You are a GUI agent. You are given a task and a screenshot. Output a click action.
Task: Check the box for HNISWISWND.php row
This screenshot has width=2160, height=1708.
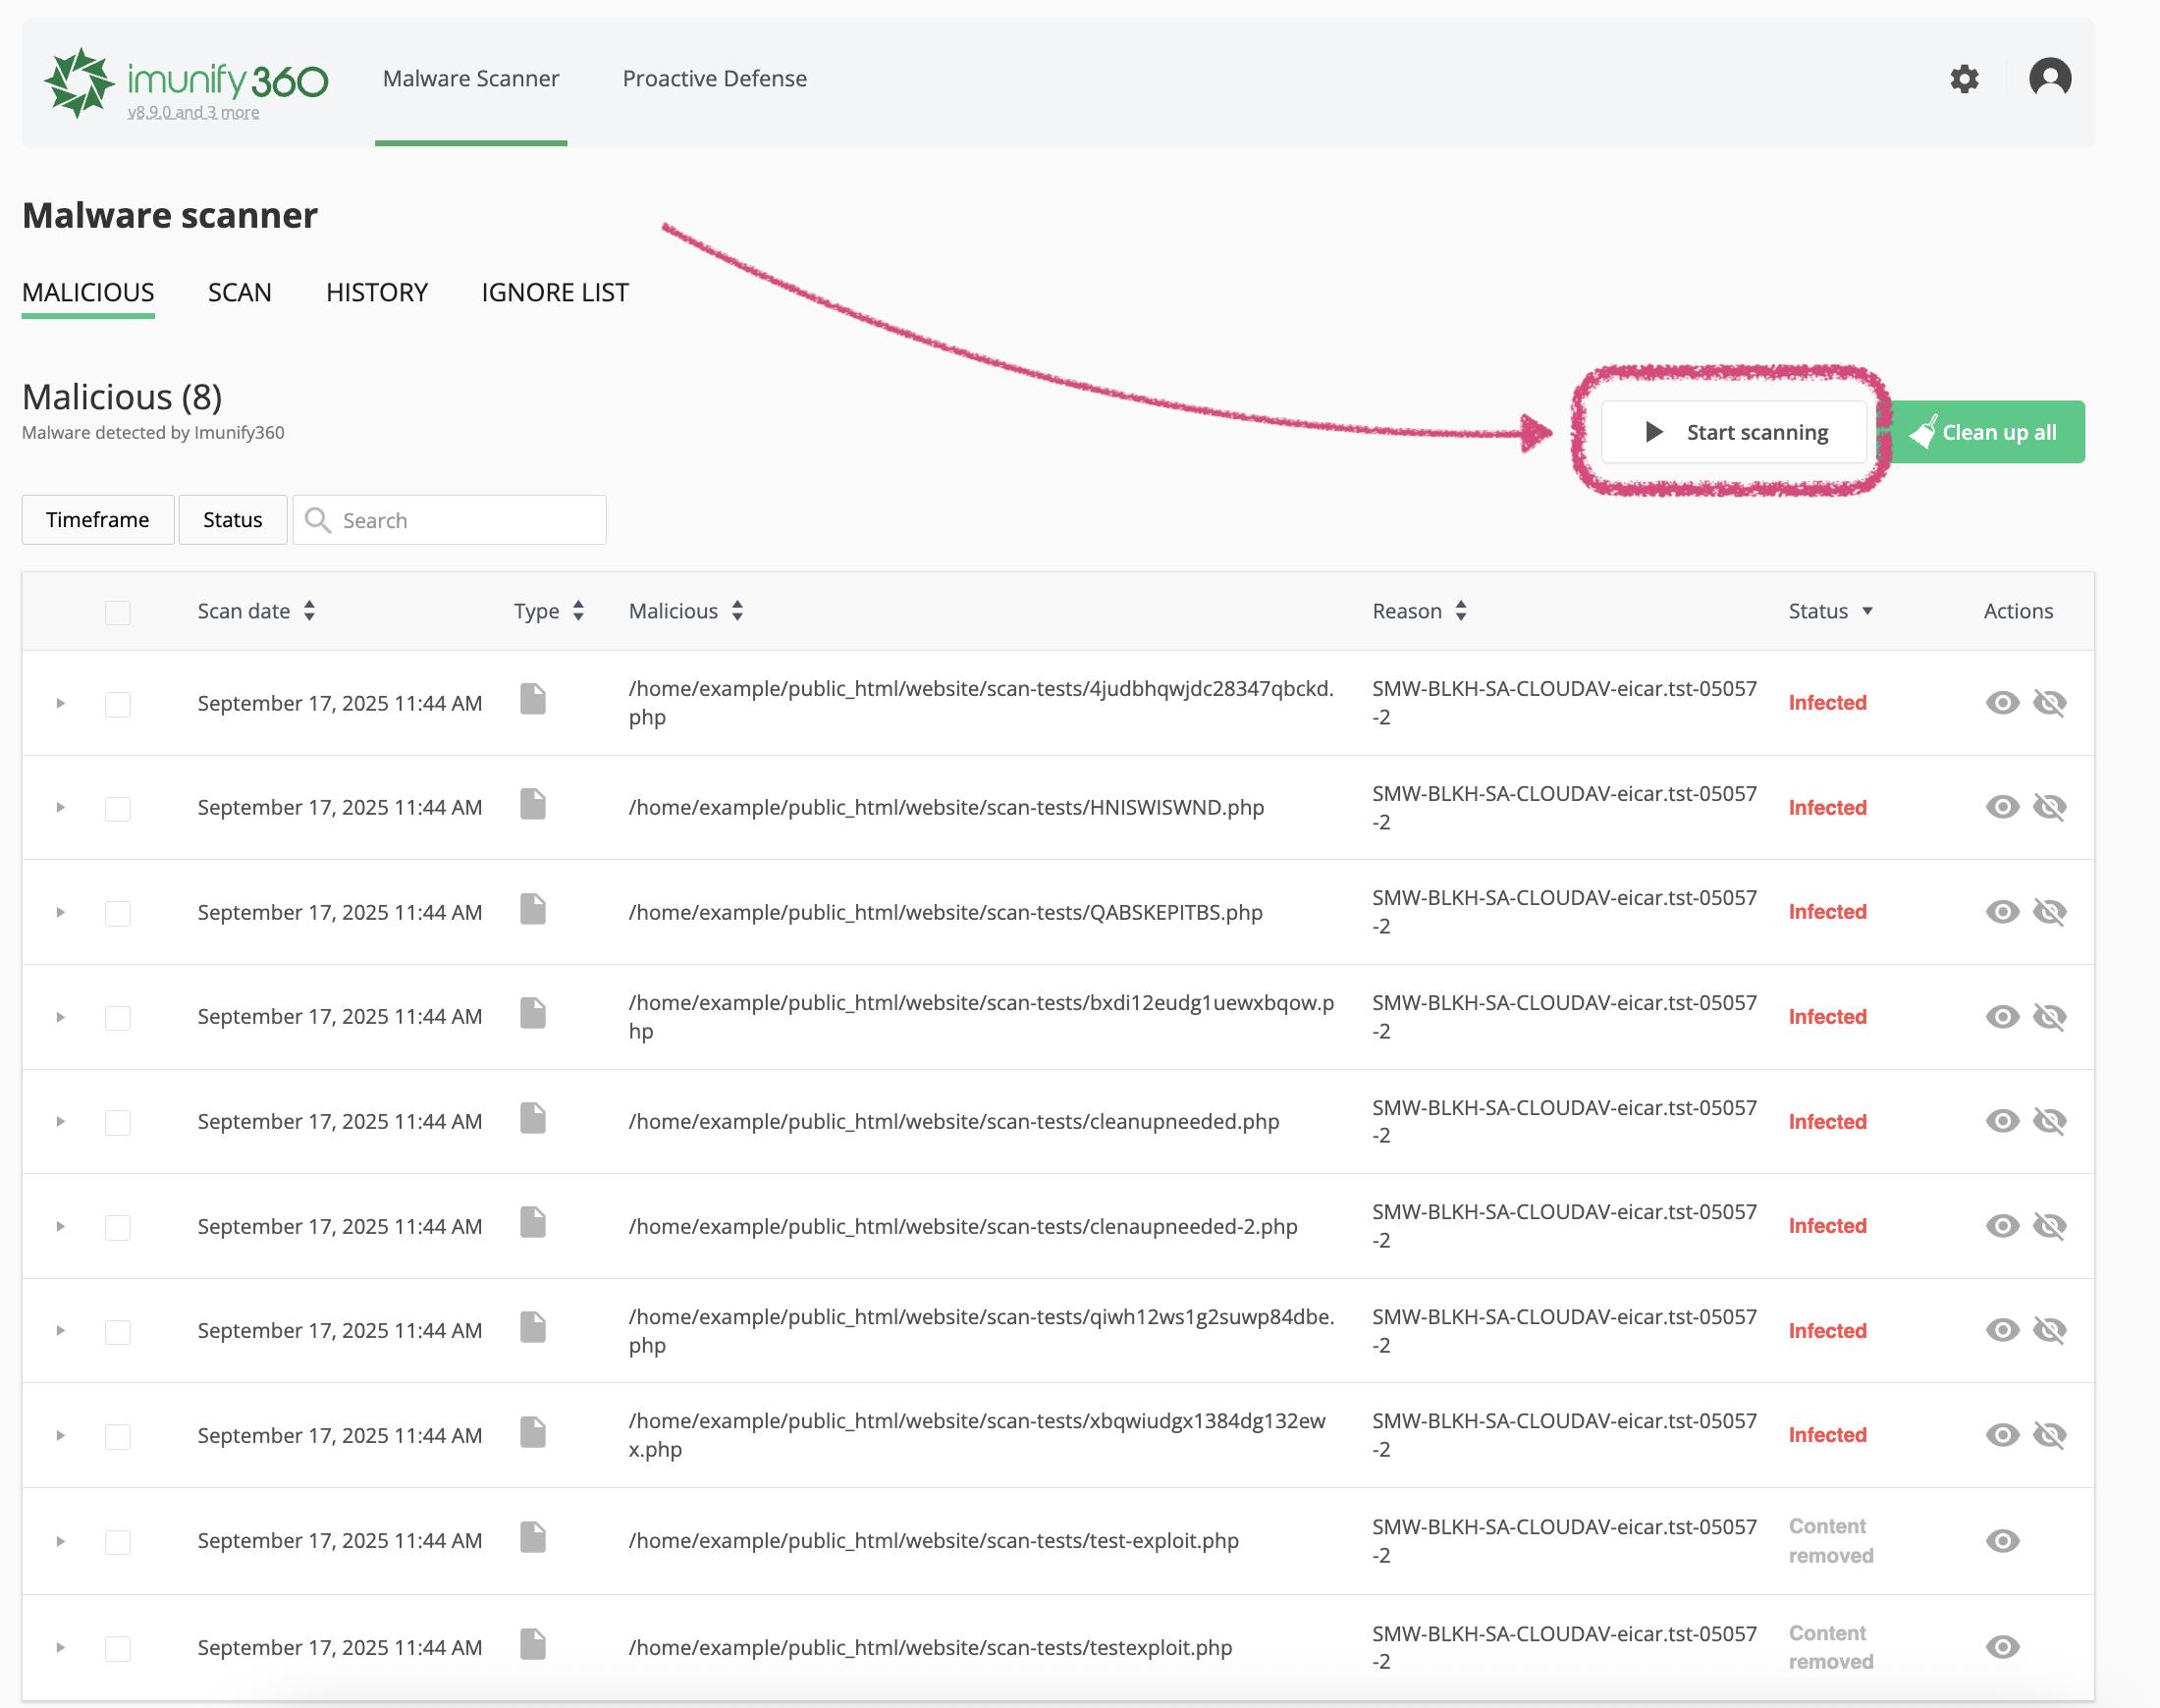point(118,808)
